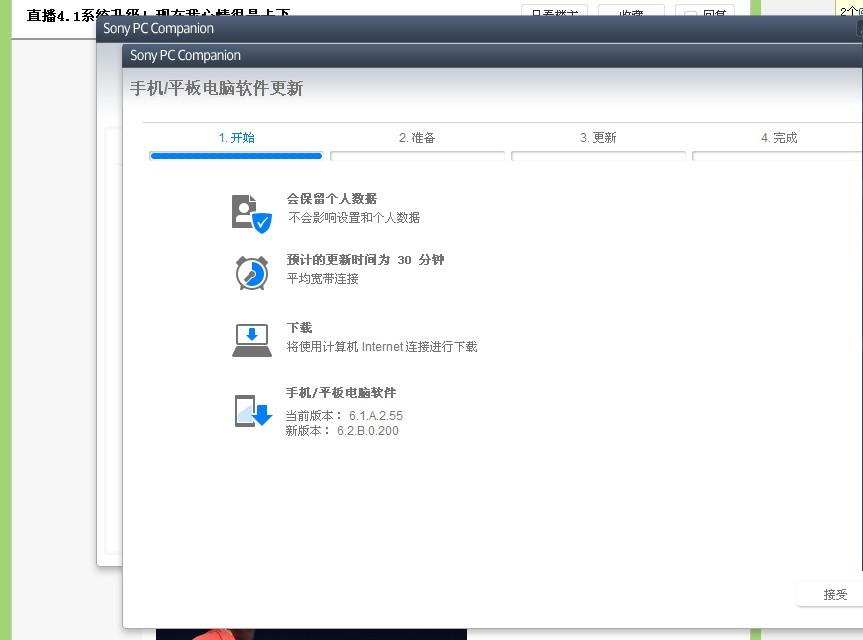863x640 pixels.
Task: Click new version text 6.2.B.0.200
Action: click(x=368, y=431)
